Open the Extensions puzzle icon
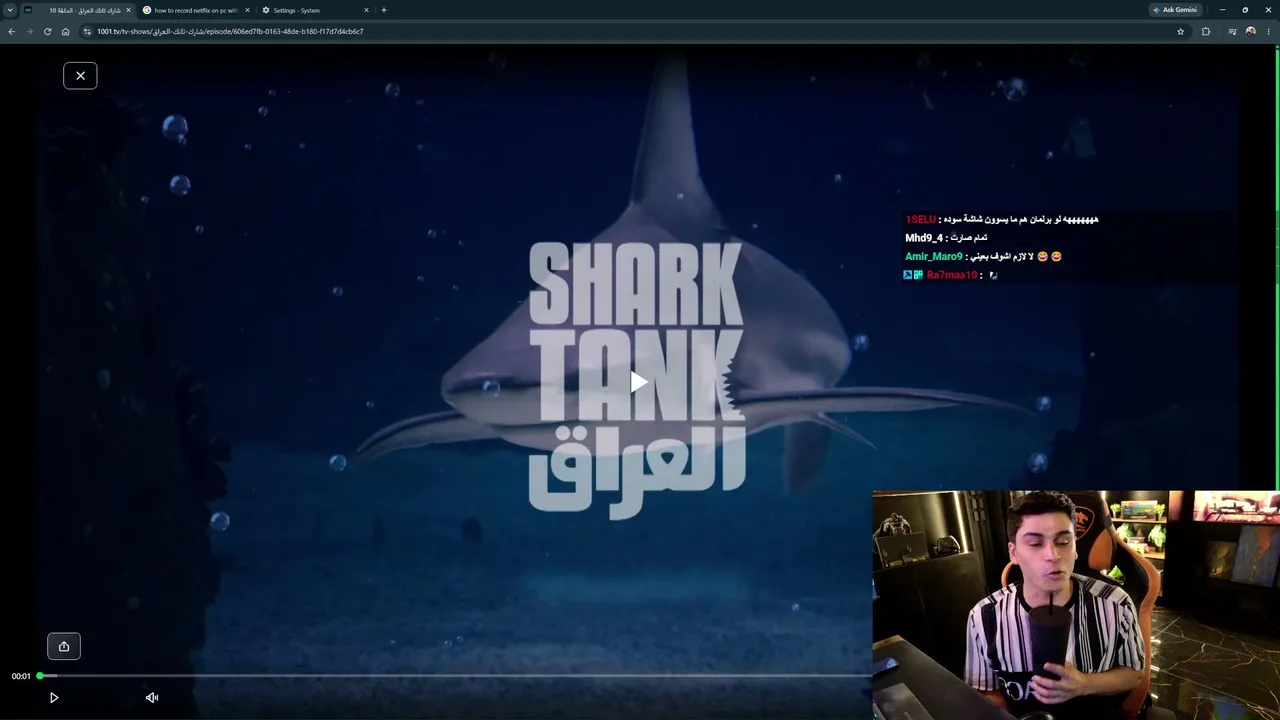The image size is (1280, 720). pos(1206,31)
